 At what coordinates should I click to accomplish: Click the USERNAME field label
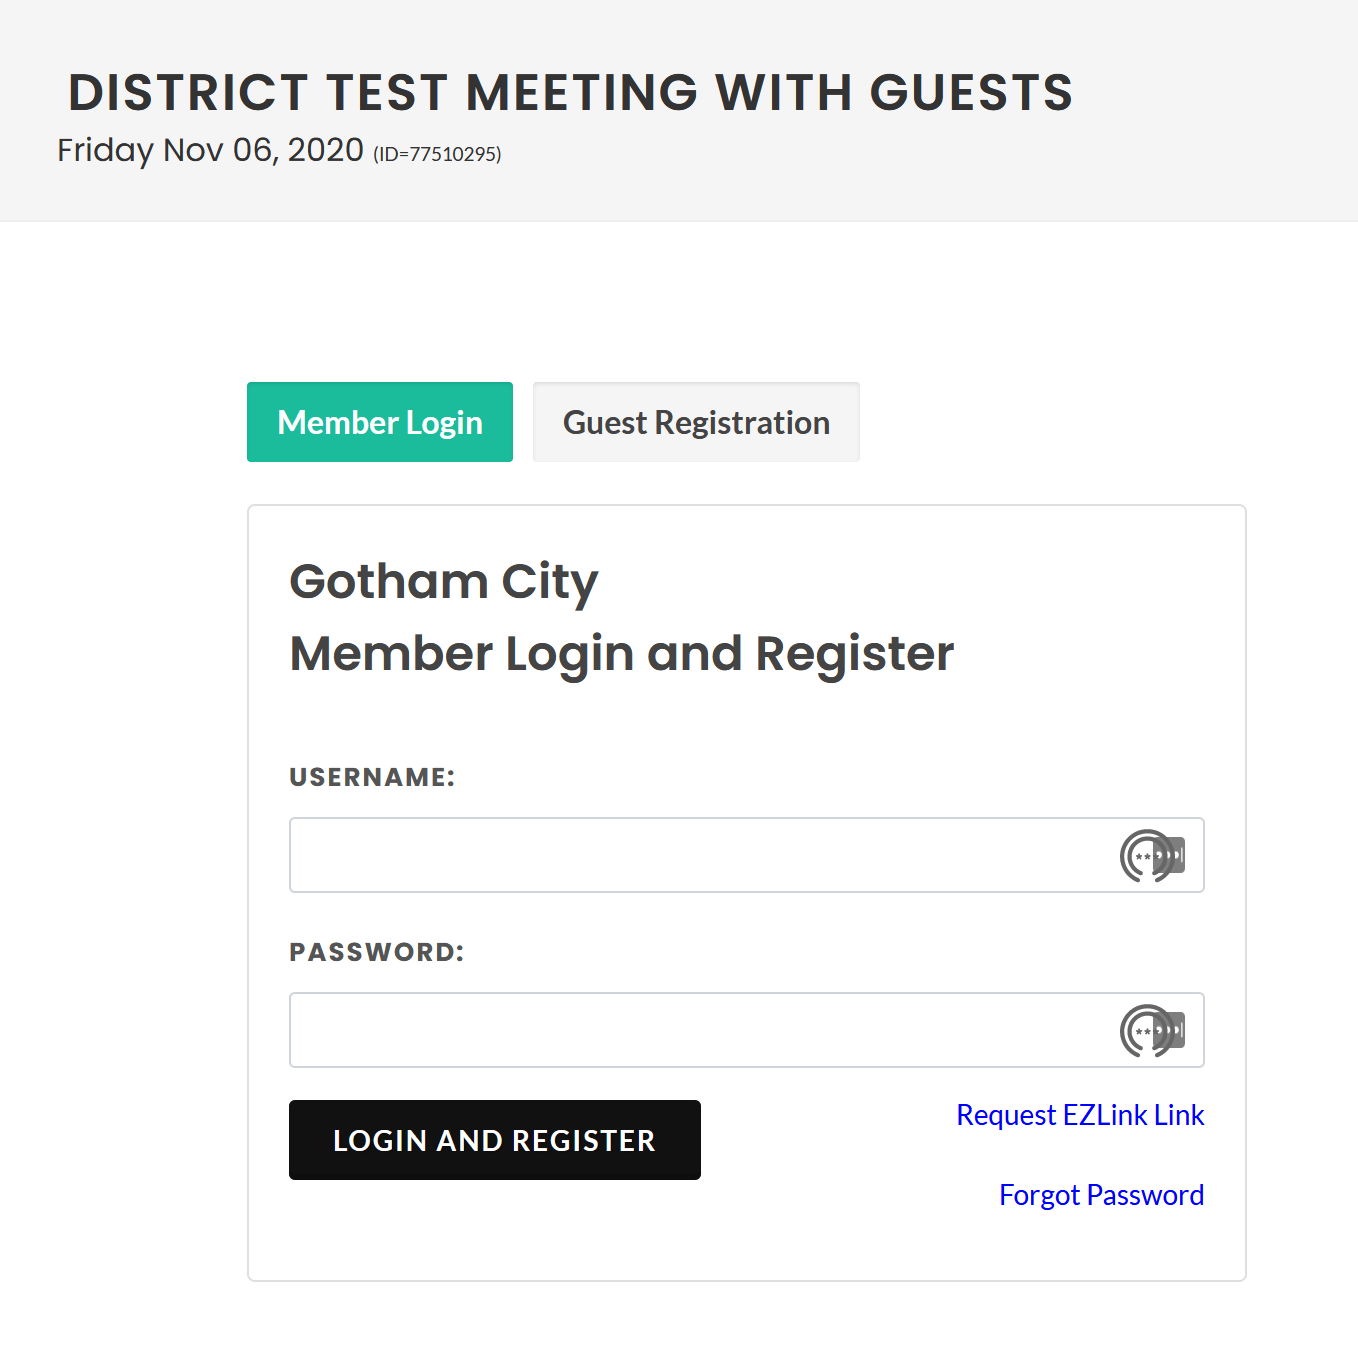click(372, 777)
